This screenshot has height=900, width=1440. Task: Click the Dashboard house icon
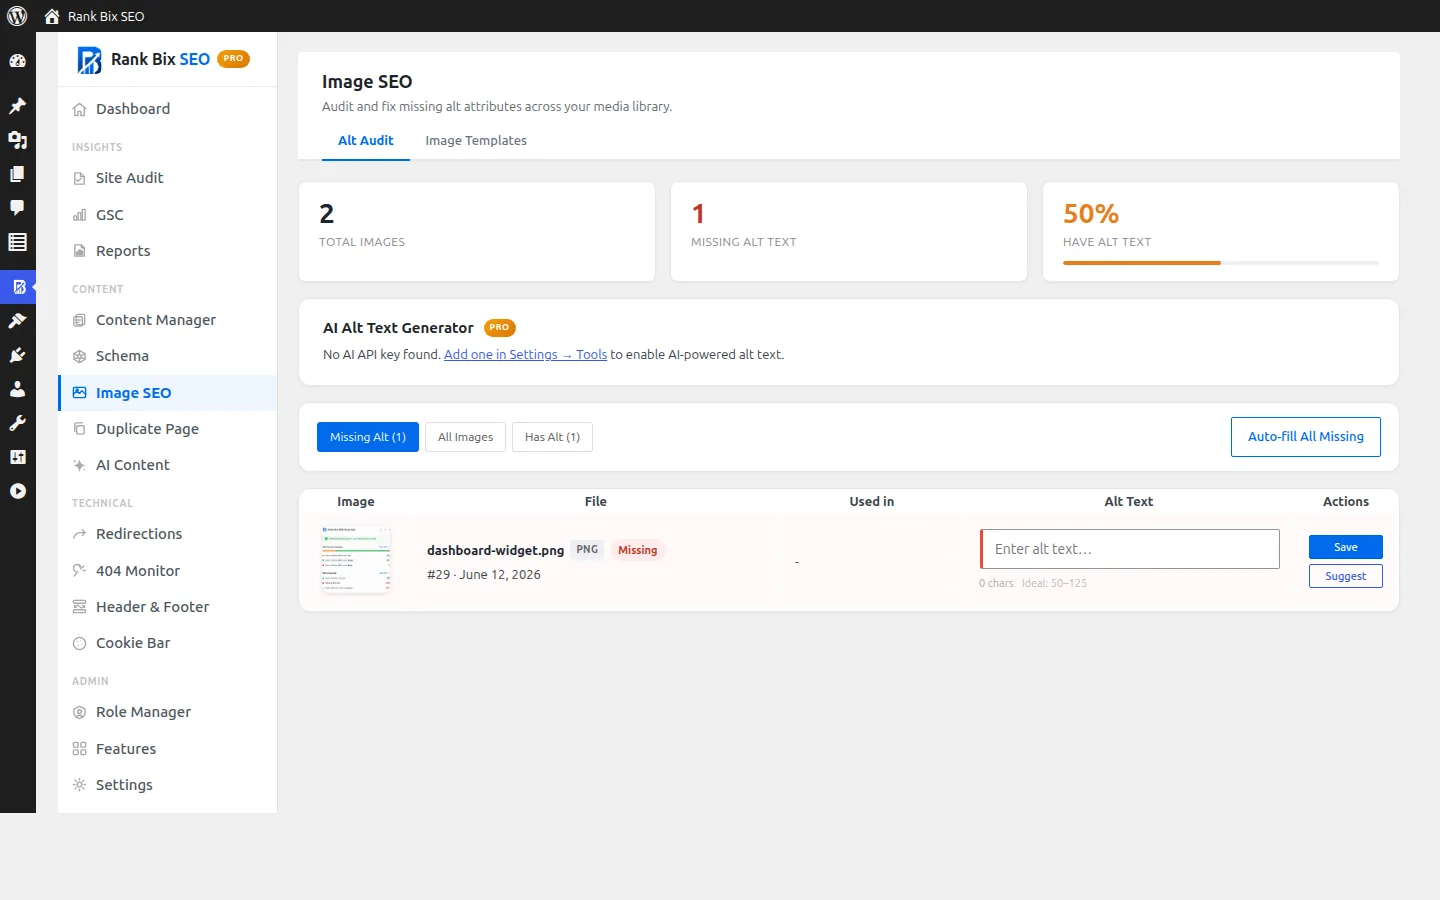tap(79, 110)
